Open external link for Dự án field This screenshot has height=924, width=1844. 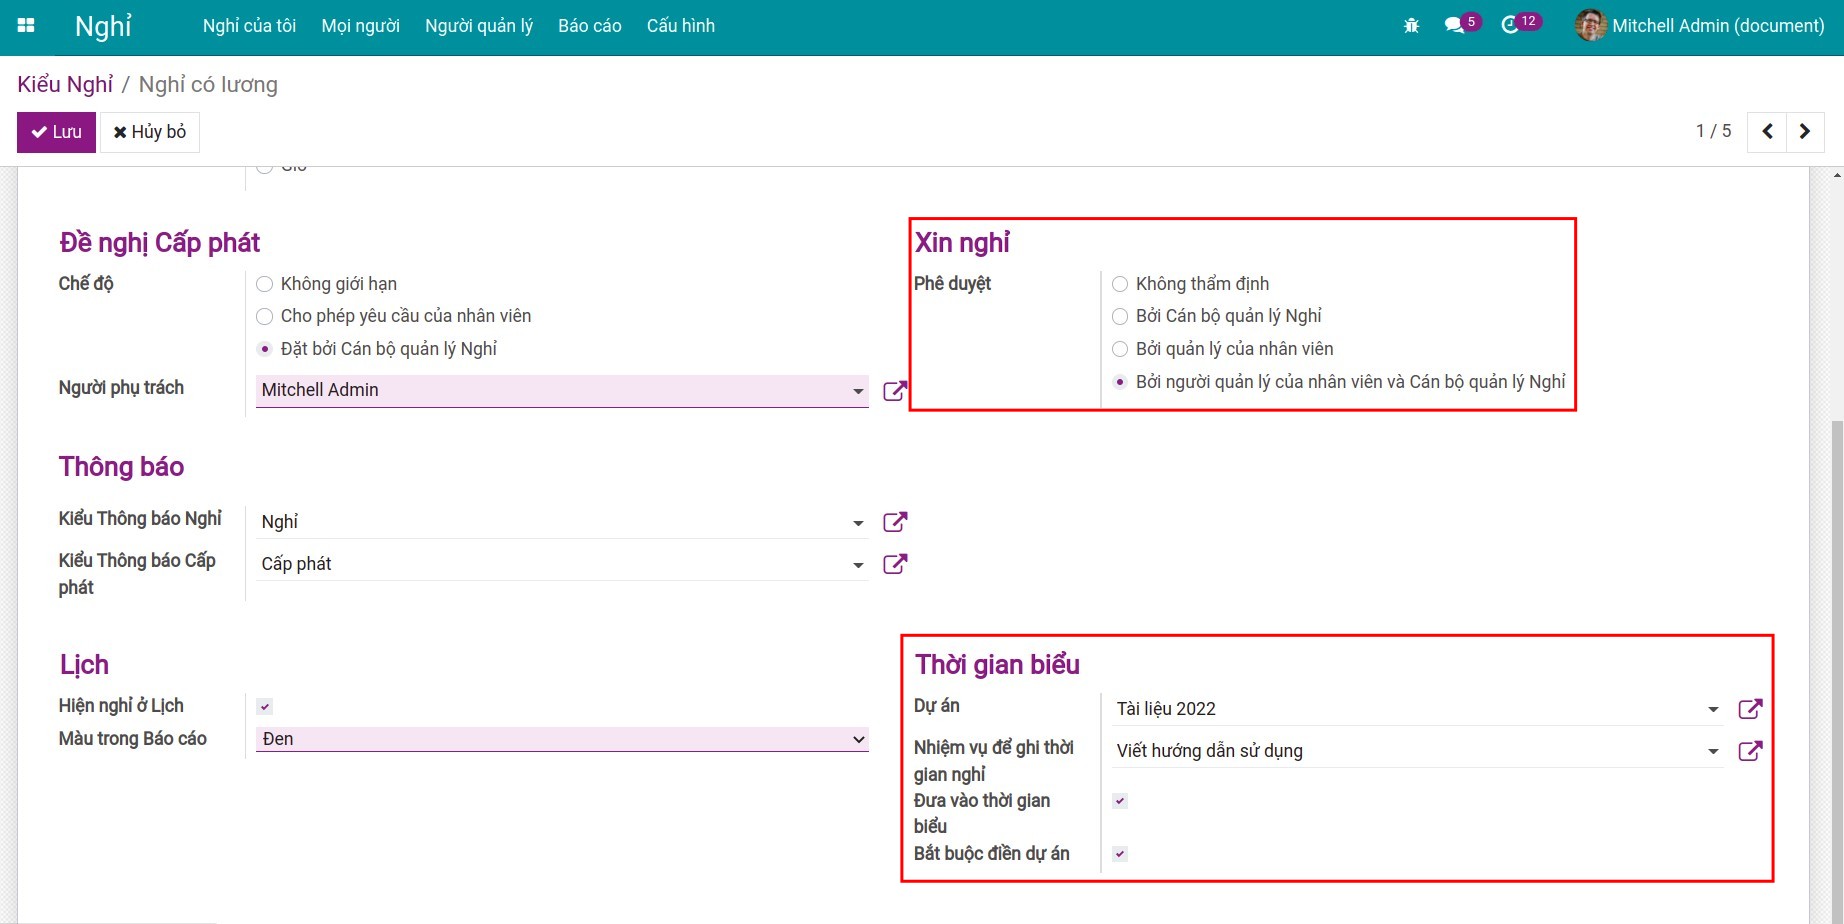click(1750, 709)
